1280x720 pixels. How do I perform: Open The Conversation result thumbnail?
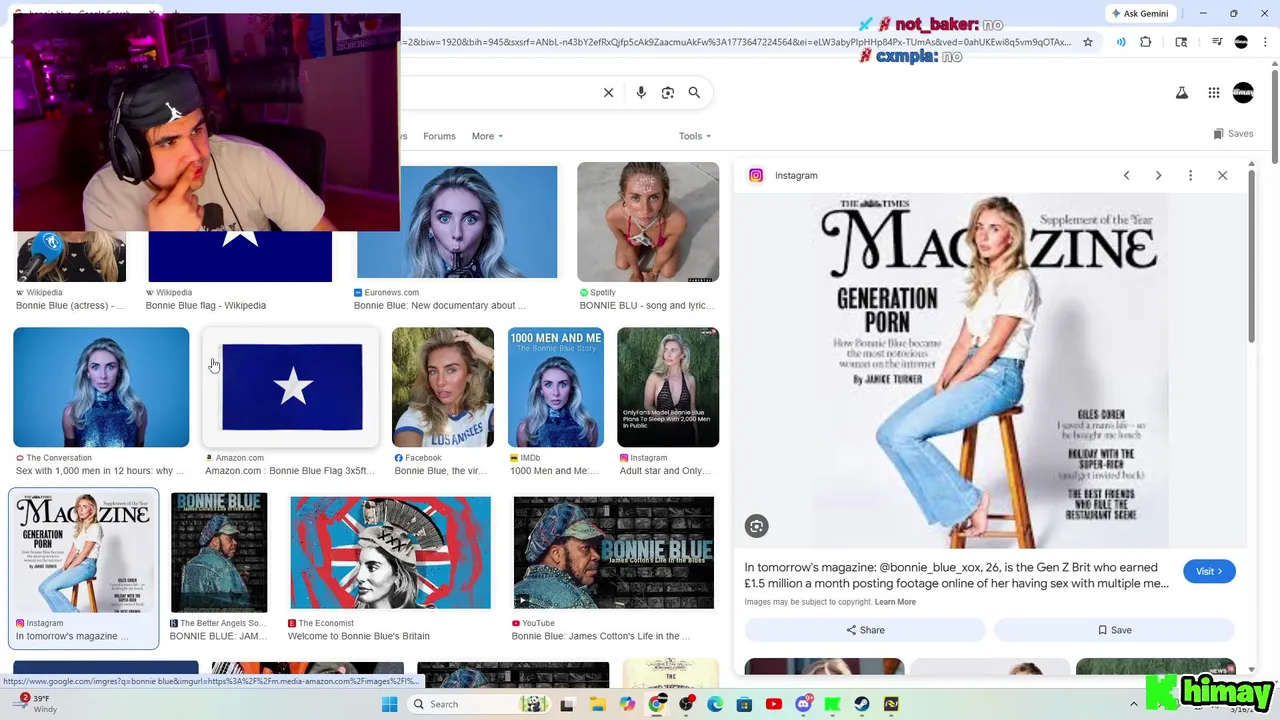(101, 387)
